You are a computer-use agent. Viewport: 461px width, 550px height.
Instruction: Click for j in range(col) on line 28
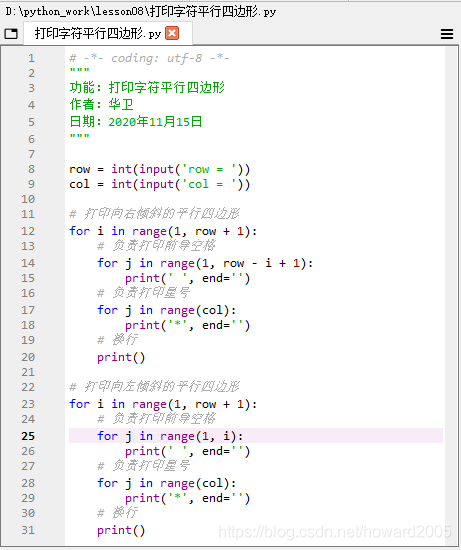pyautogui.click(x=167, y=483)
